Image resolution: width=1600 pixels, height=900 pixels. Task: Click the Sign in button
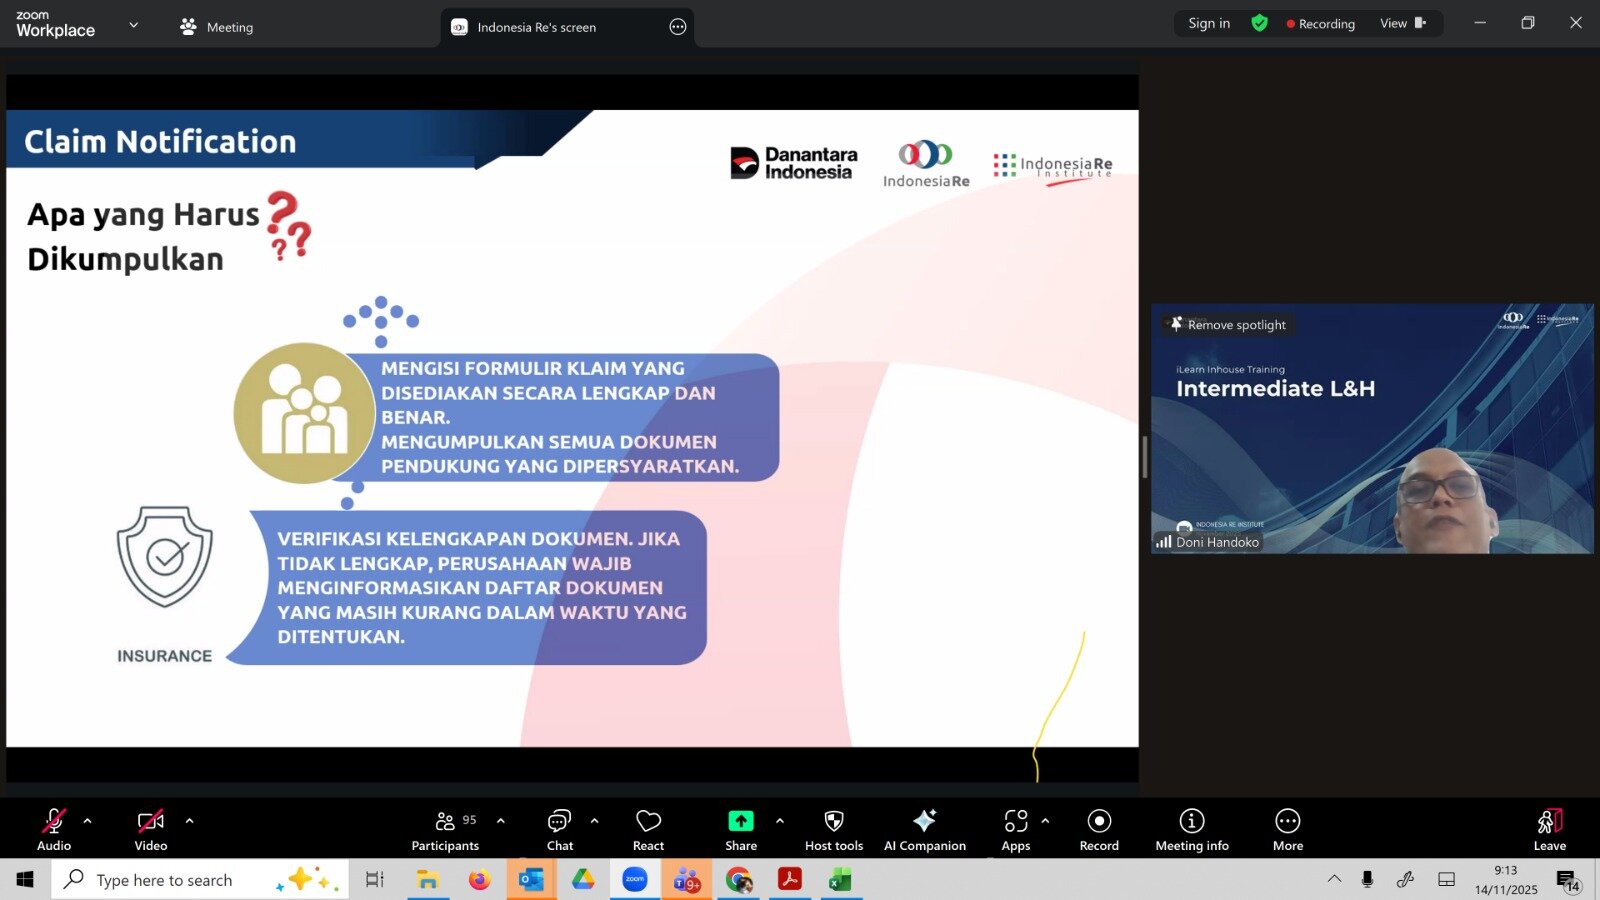(x=1208, y=23)
